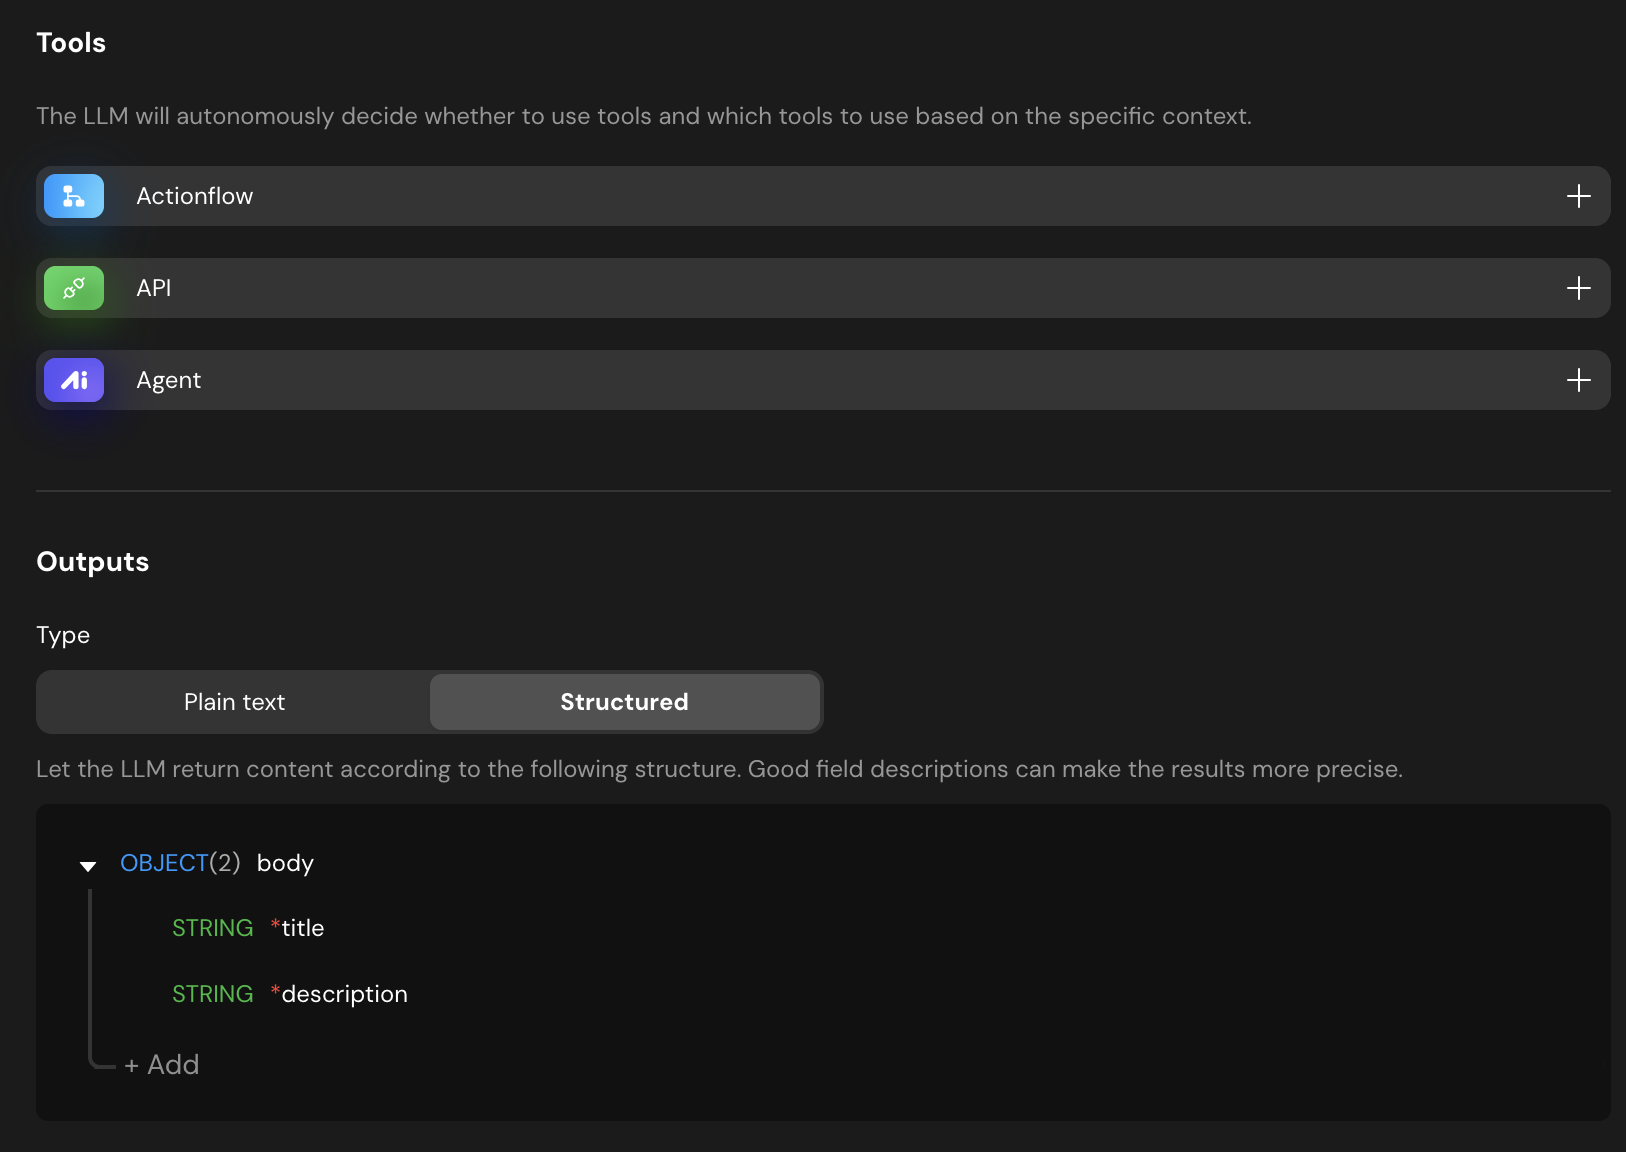Click the purple Agent AI icon

click(74, 380)
